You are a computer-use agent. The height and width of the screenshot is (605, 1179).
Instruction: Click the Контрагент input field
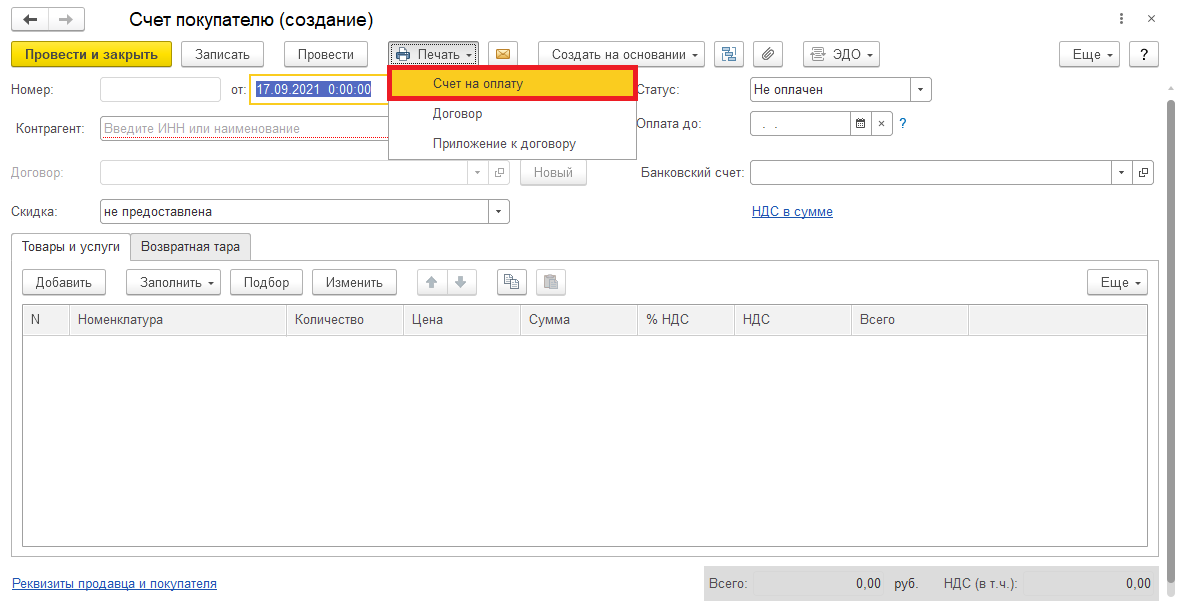click(x=244, y=128)
